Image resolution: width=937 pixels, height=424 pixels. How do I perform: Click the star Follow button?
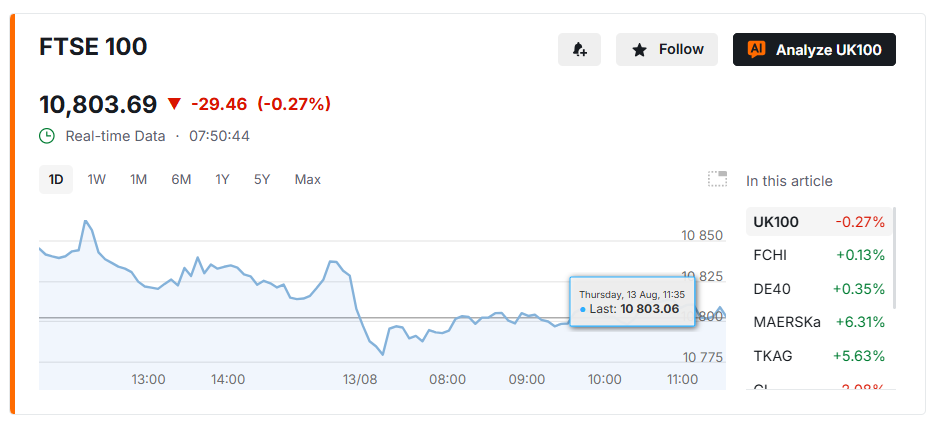(667, 50)
